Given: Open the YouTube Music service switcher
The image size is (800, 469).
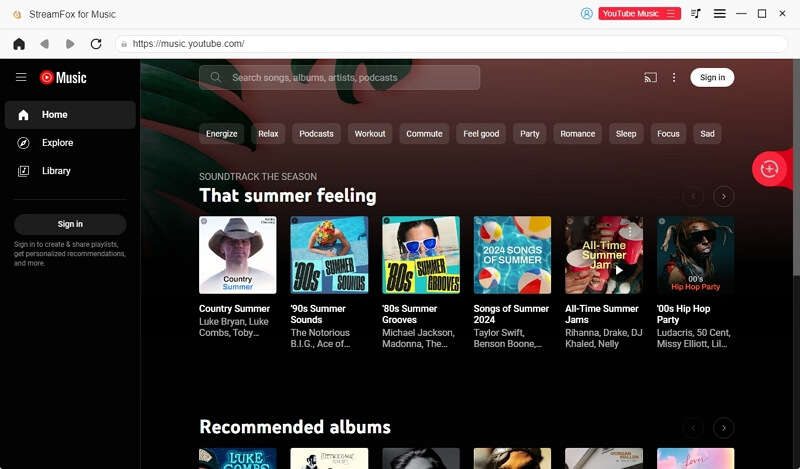Looking at the screenshot, I should (x=639, y=14).
